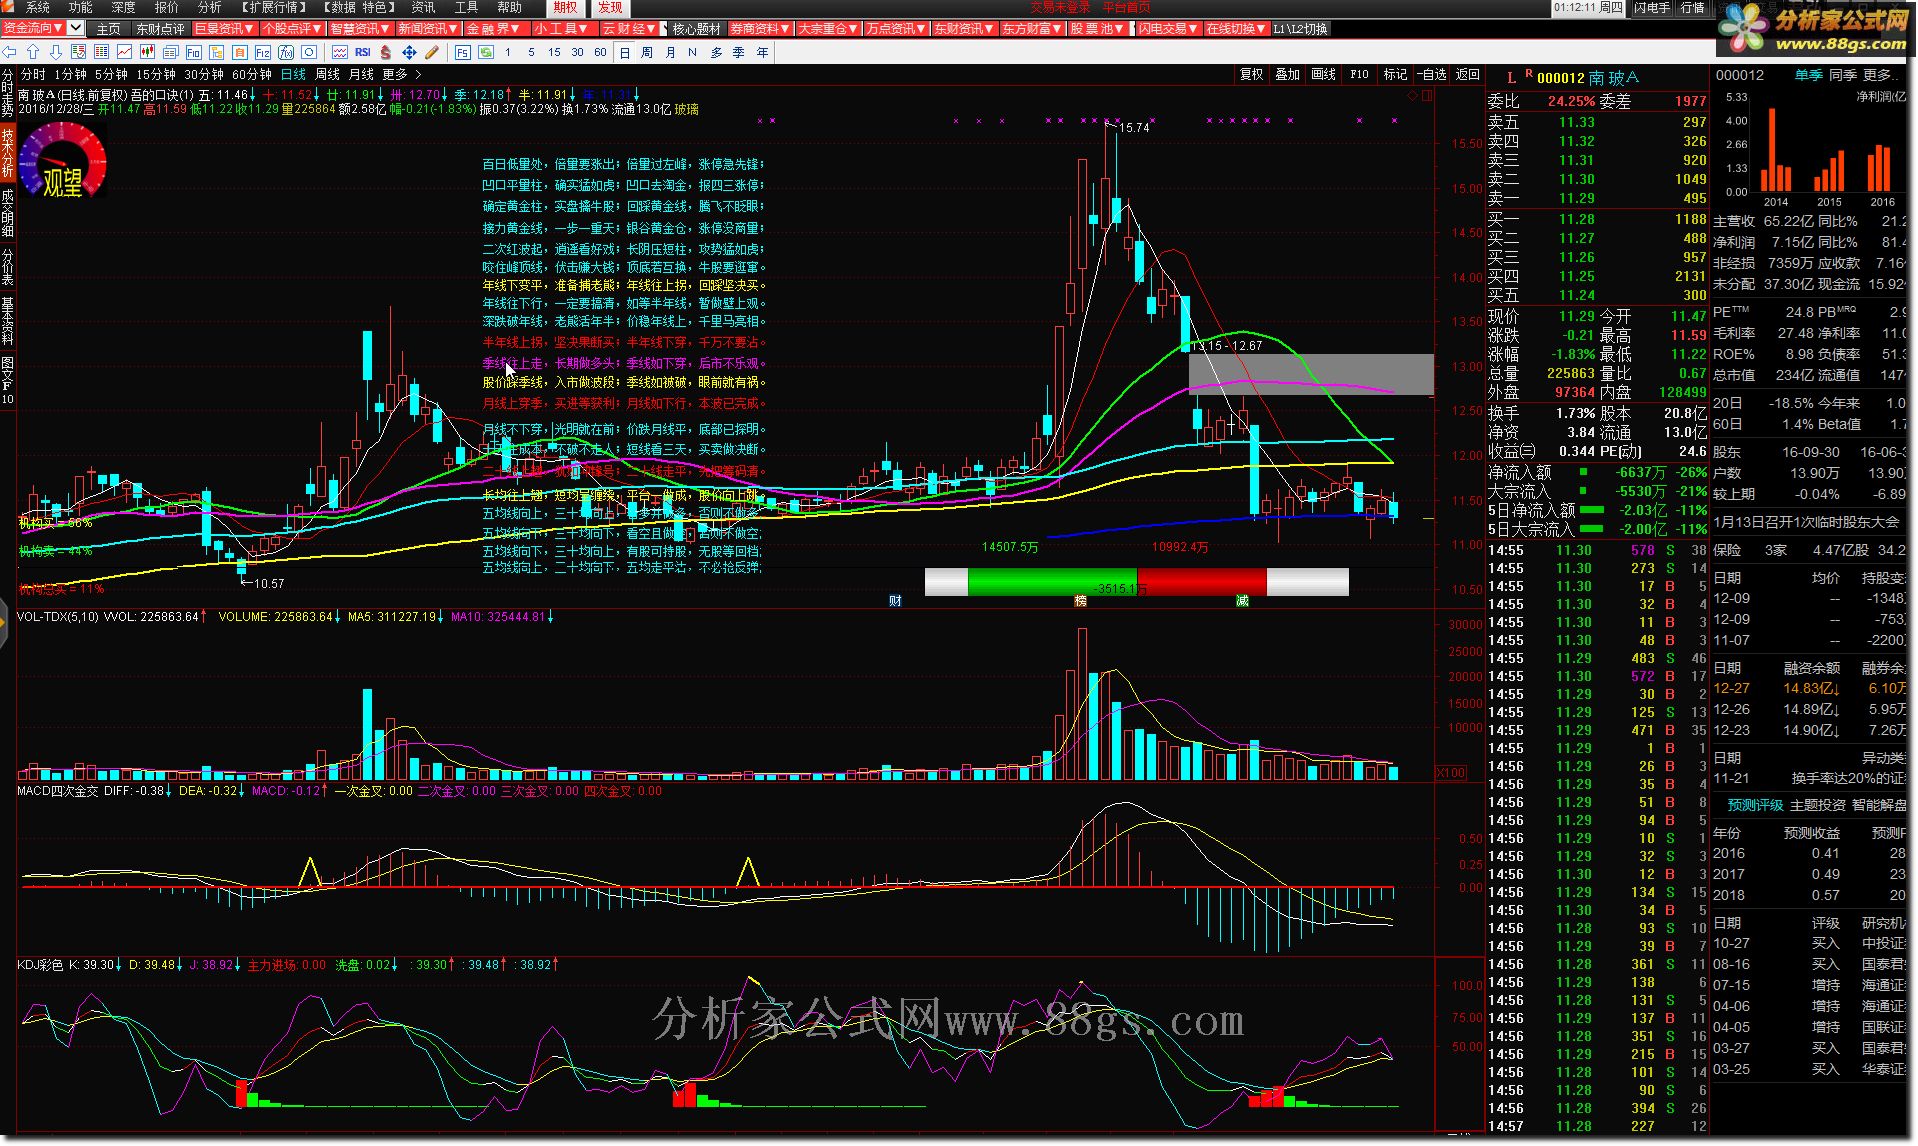Click the X100 volume scale marker
The width and height of the screenshot is (1918, 1146).
click(1450, 773)
